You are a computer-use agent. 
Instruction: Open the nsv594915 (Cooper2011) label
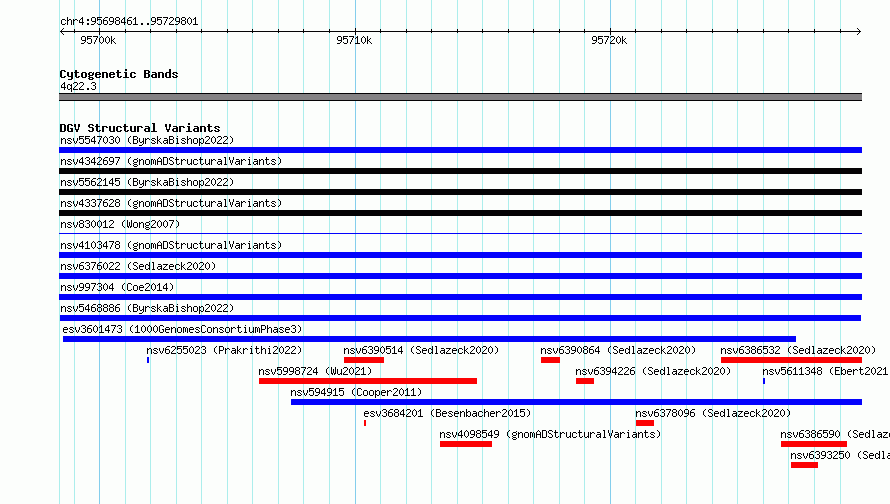356,392
